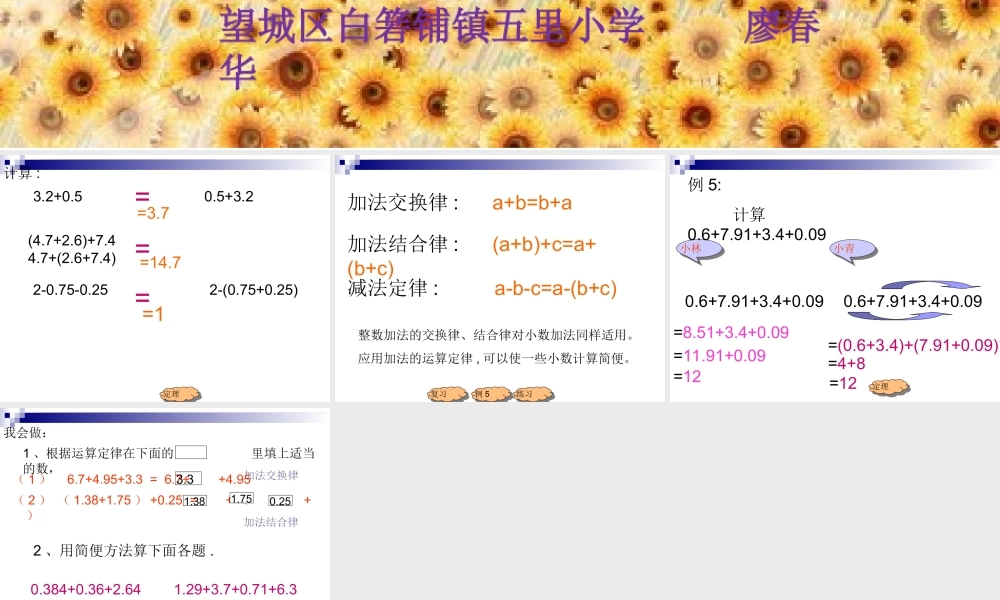Click the step =11.91+0.09
Viewport: 1000px width, 600px height.
[719, 356]
